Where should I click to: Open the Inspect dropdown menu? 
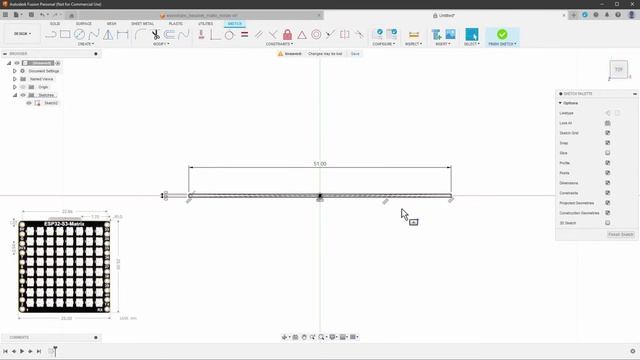[413, 44]
